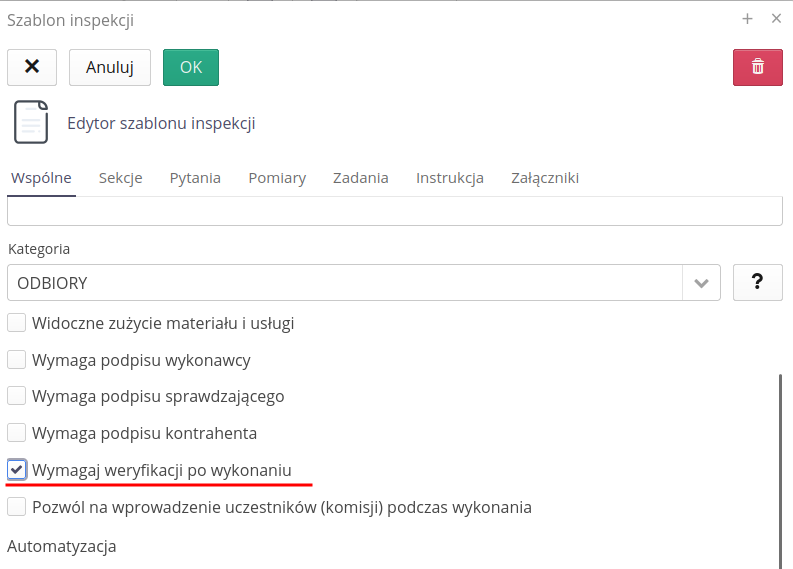Enable Wymaga podpisu kontrahenta
The height and width of the screenshot is (569, 793).
click(16, 433)
